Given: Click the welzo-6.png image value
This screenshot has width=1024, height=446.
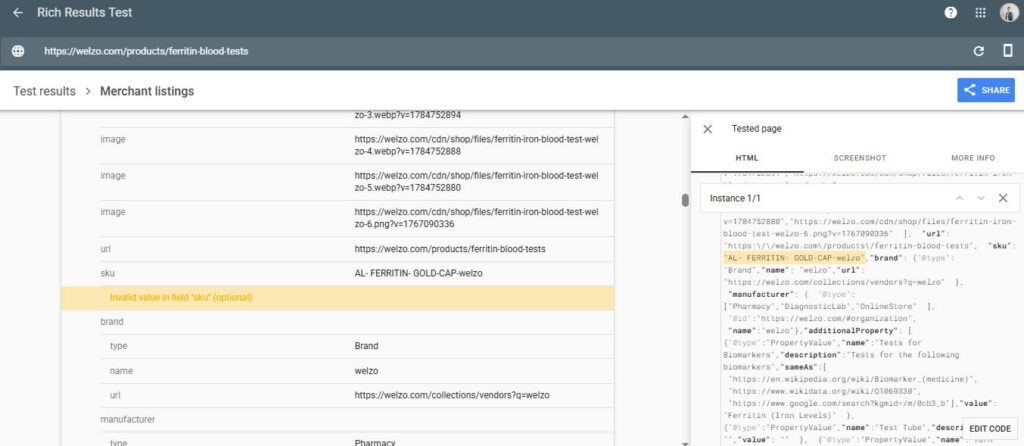Looking at the screenshot, I should (x=476, y=218).
